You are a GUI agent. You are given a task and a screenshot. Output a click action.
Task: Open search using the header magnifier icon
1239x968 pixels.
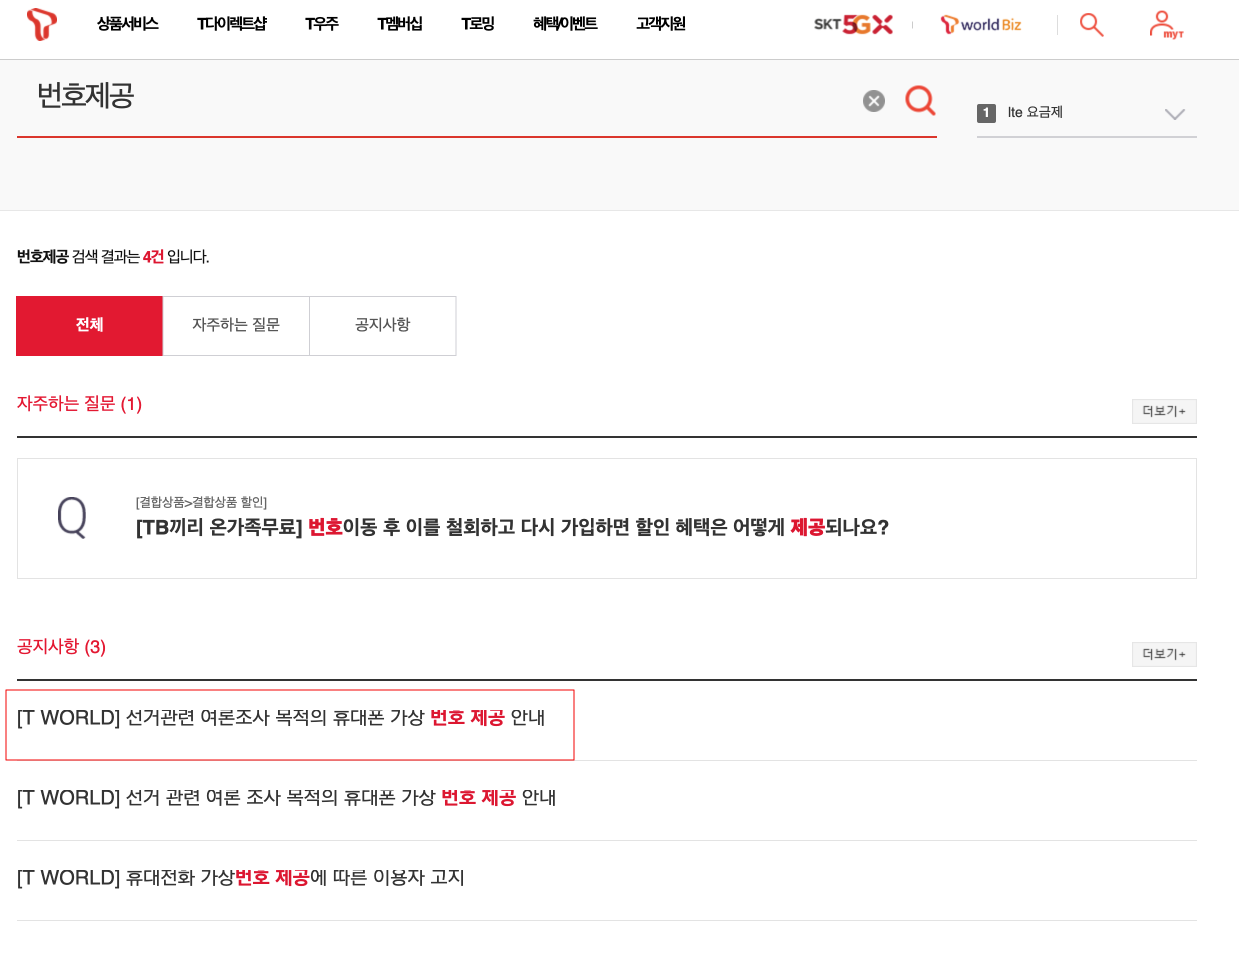coord(1091,24)
